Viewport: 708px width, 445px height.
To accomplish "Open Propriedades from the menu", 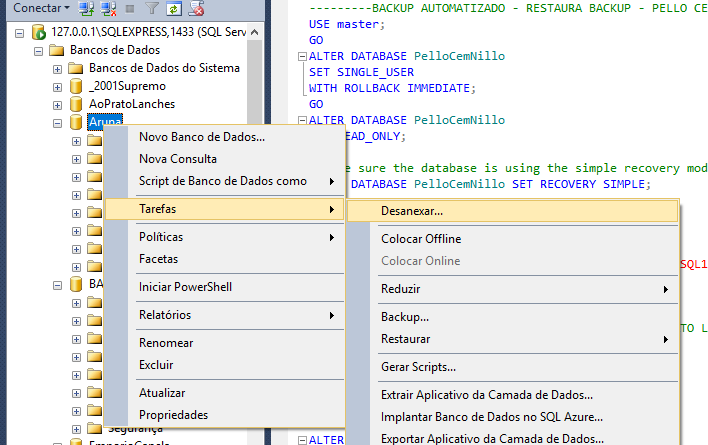I will click(x=224, y=415).
